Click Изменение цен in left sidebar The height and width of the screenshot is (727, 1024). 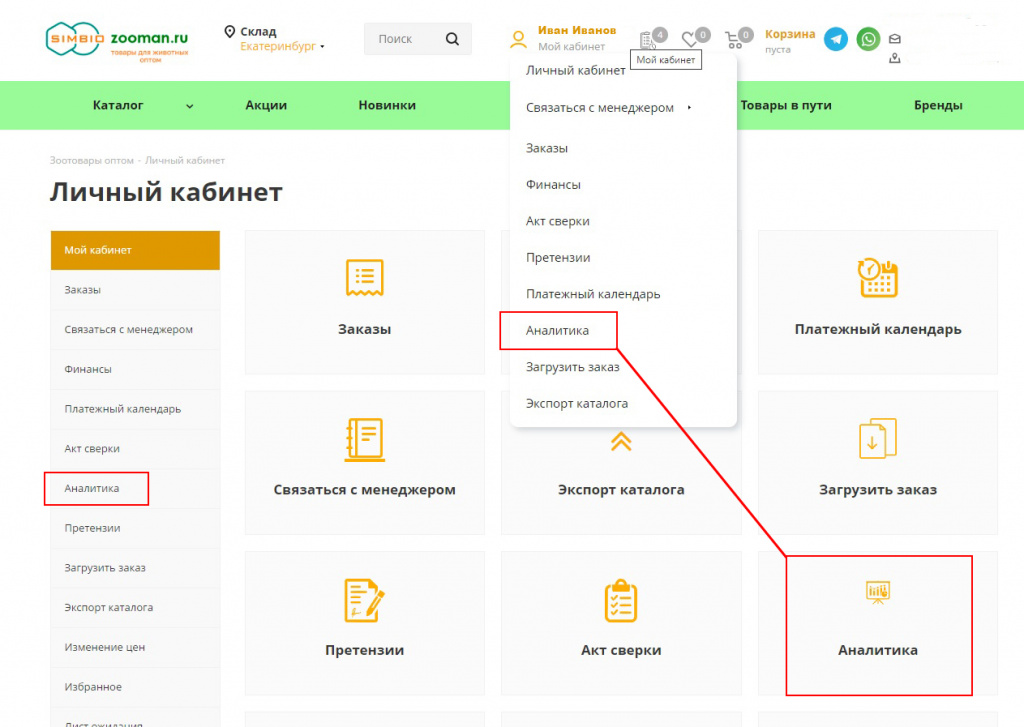[x=105, y=647]
